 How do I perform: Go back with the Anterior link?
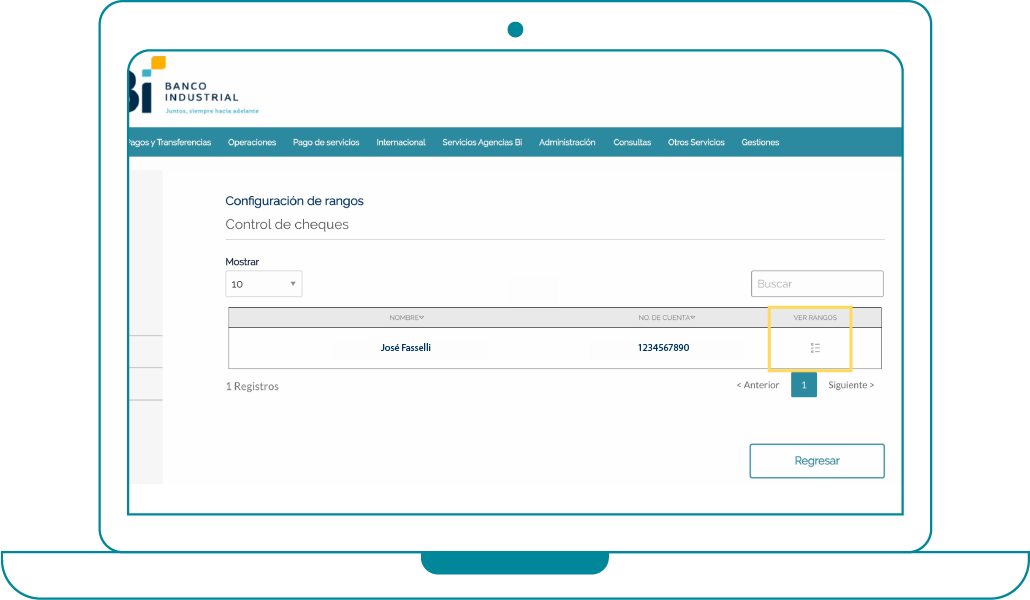click(758, 385)
